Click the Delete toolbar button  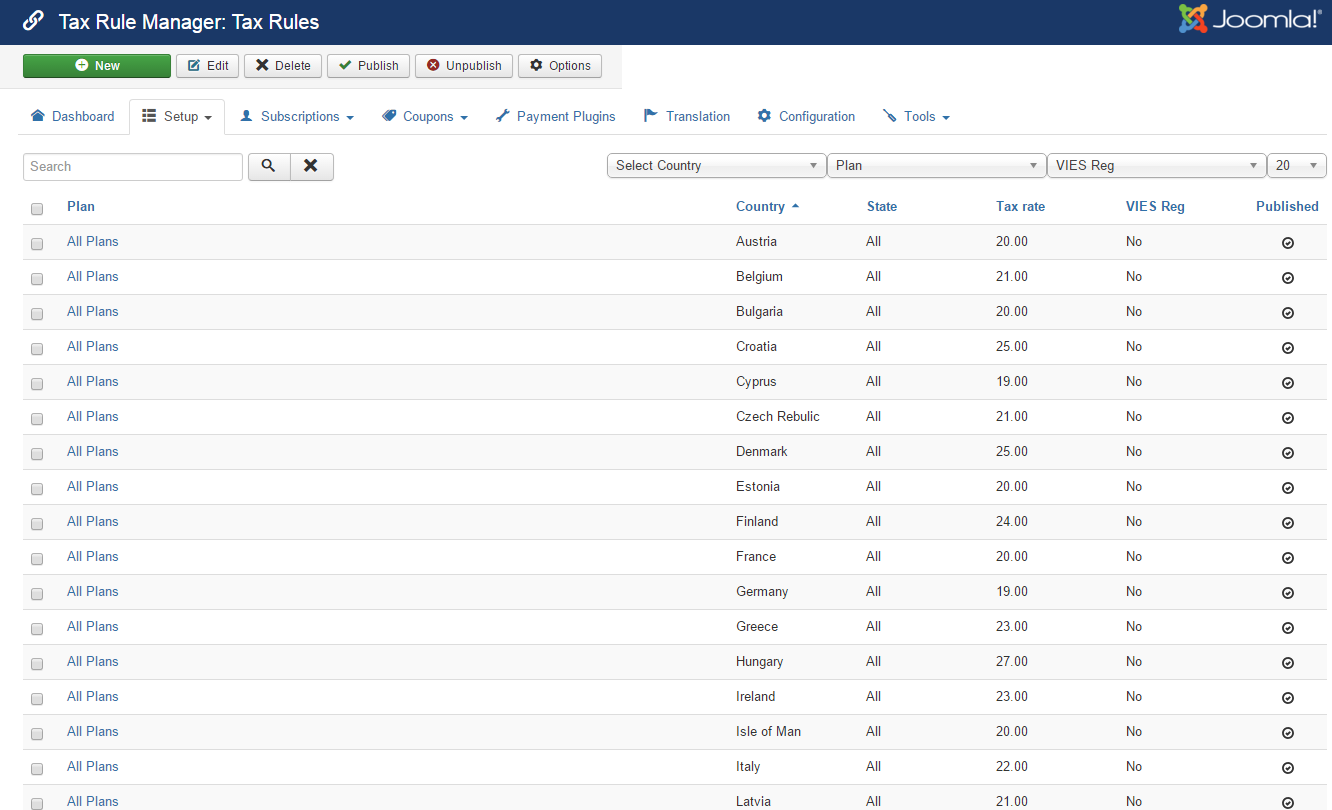(x=283, y=66)
